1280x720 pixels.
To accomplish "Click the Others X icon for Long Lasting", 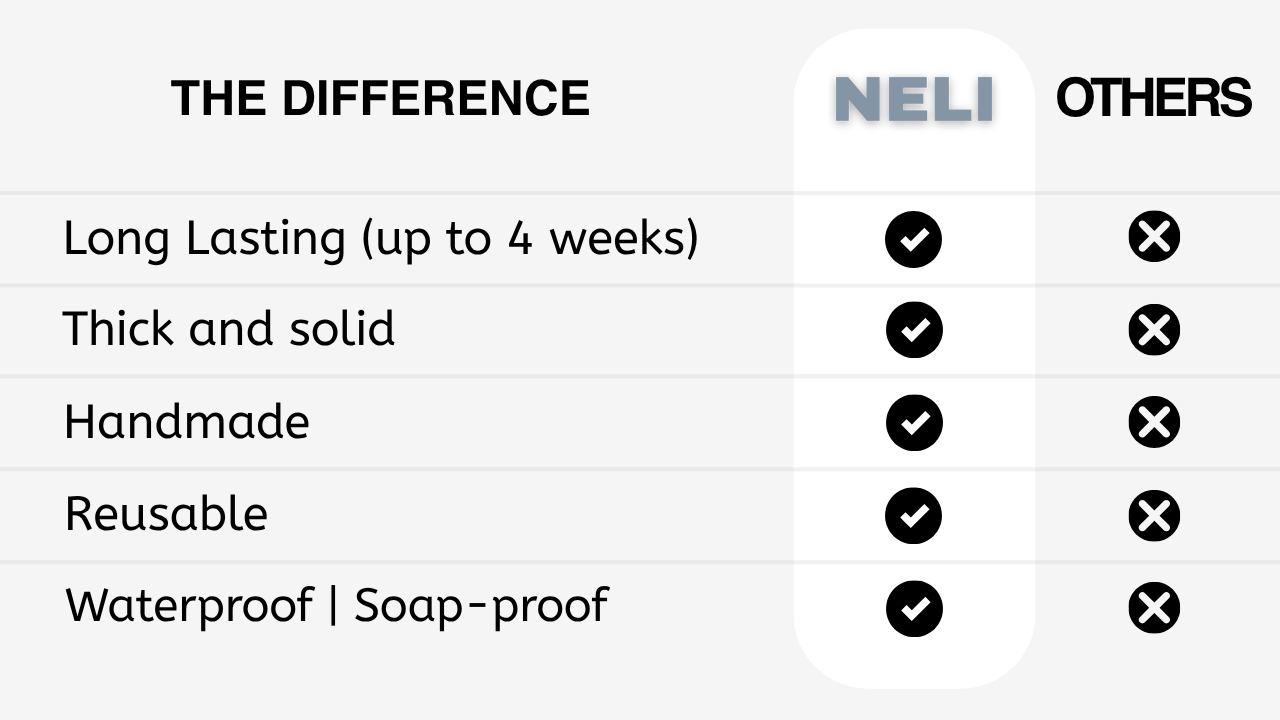I will (x=1154, y=237).
